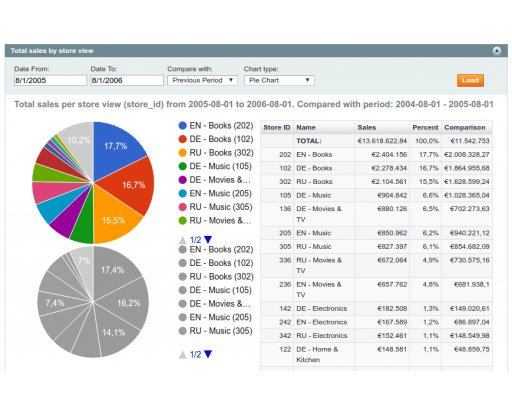
Task: Go to next legend page in top chart
Action: pos(208,239)
